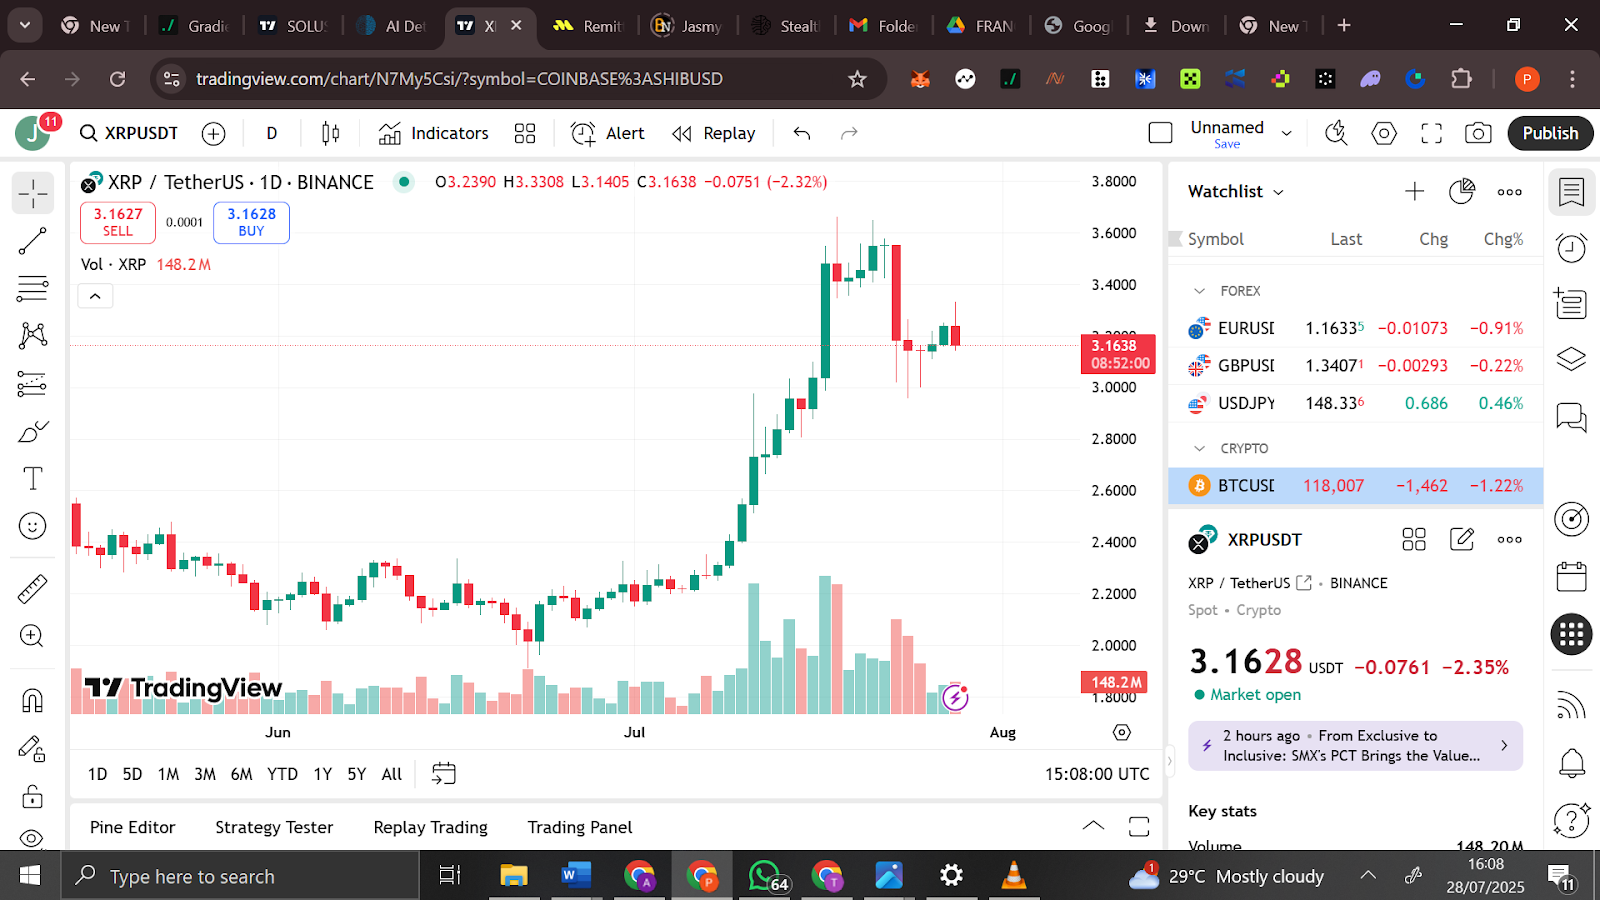
Task: Open the layout setup selector
Action: coord(1161,133)
